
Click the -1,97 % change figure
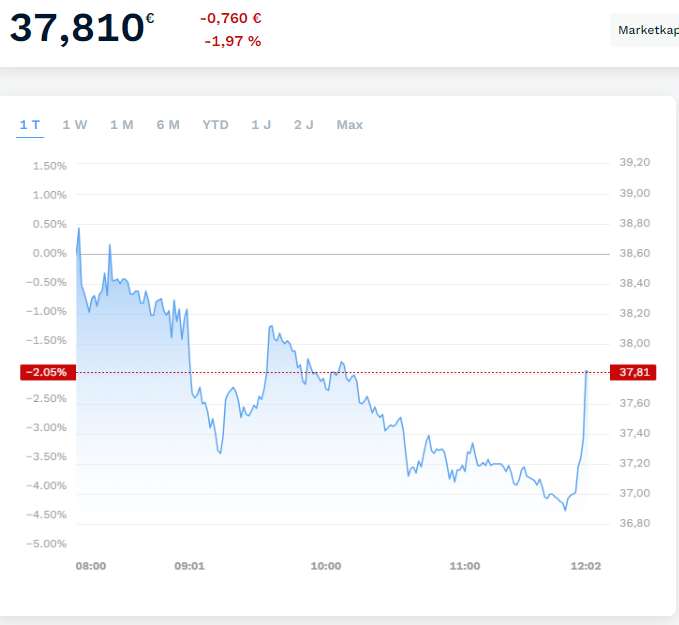click(233, 41)
